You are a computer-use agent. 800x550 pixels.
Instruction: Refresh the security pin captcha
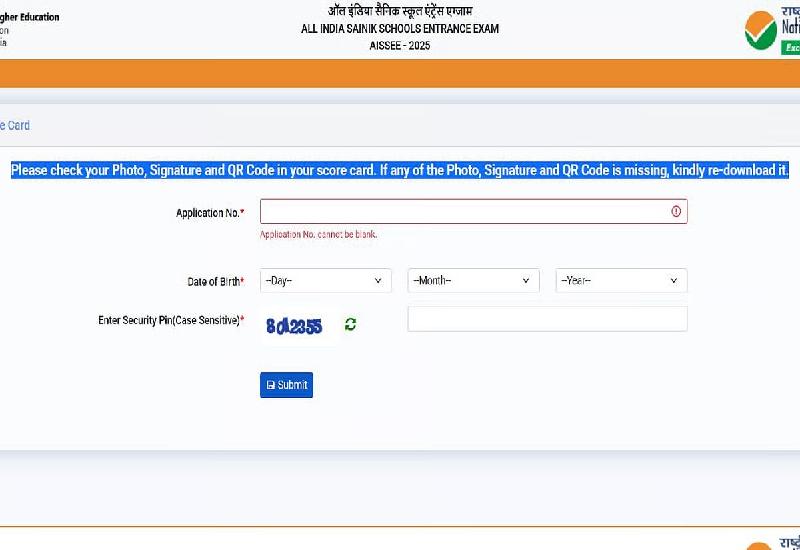point(351,324)
